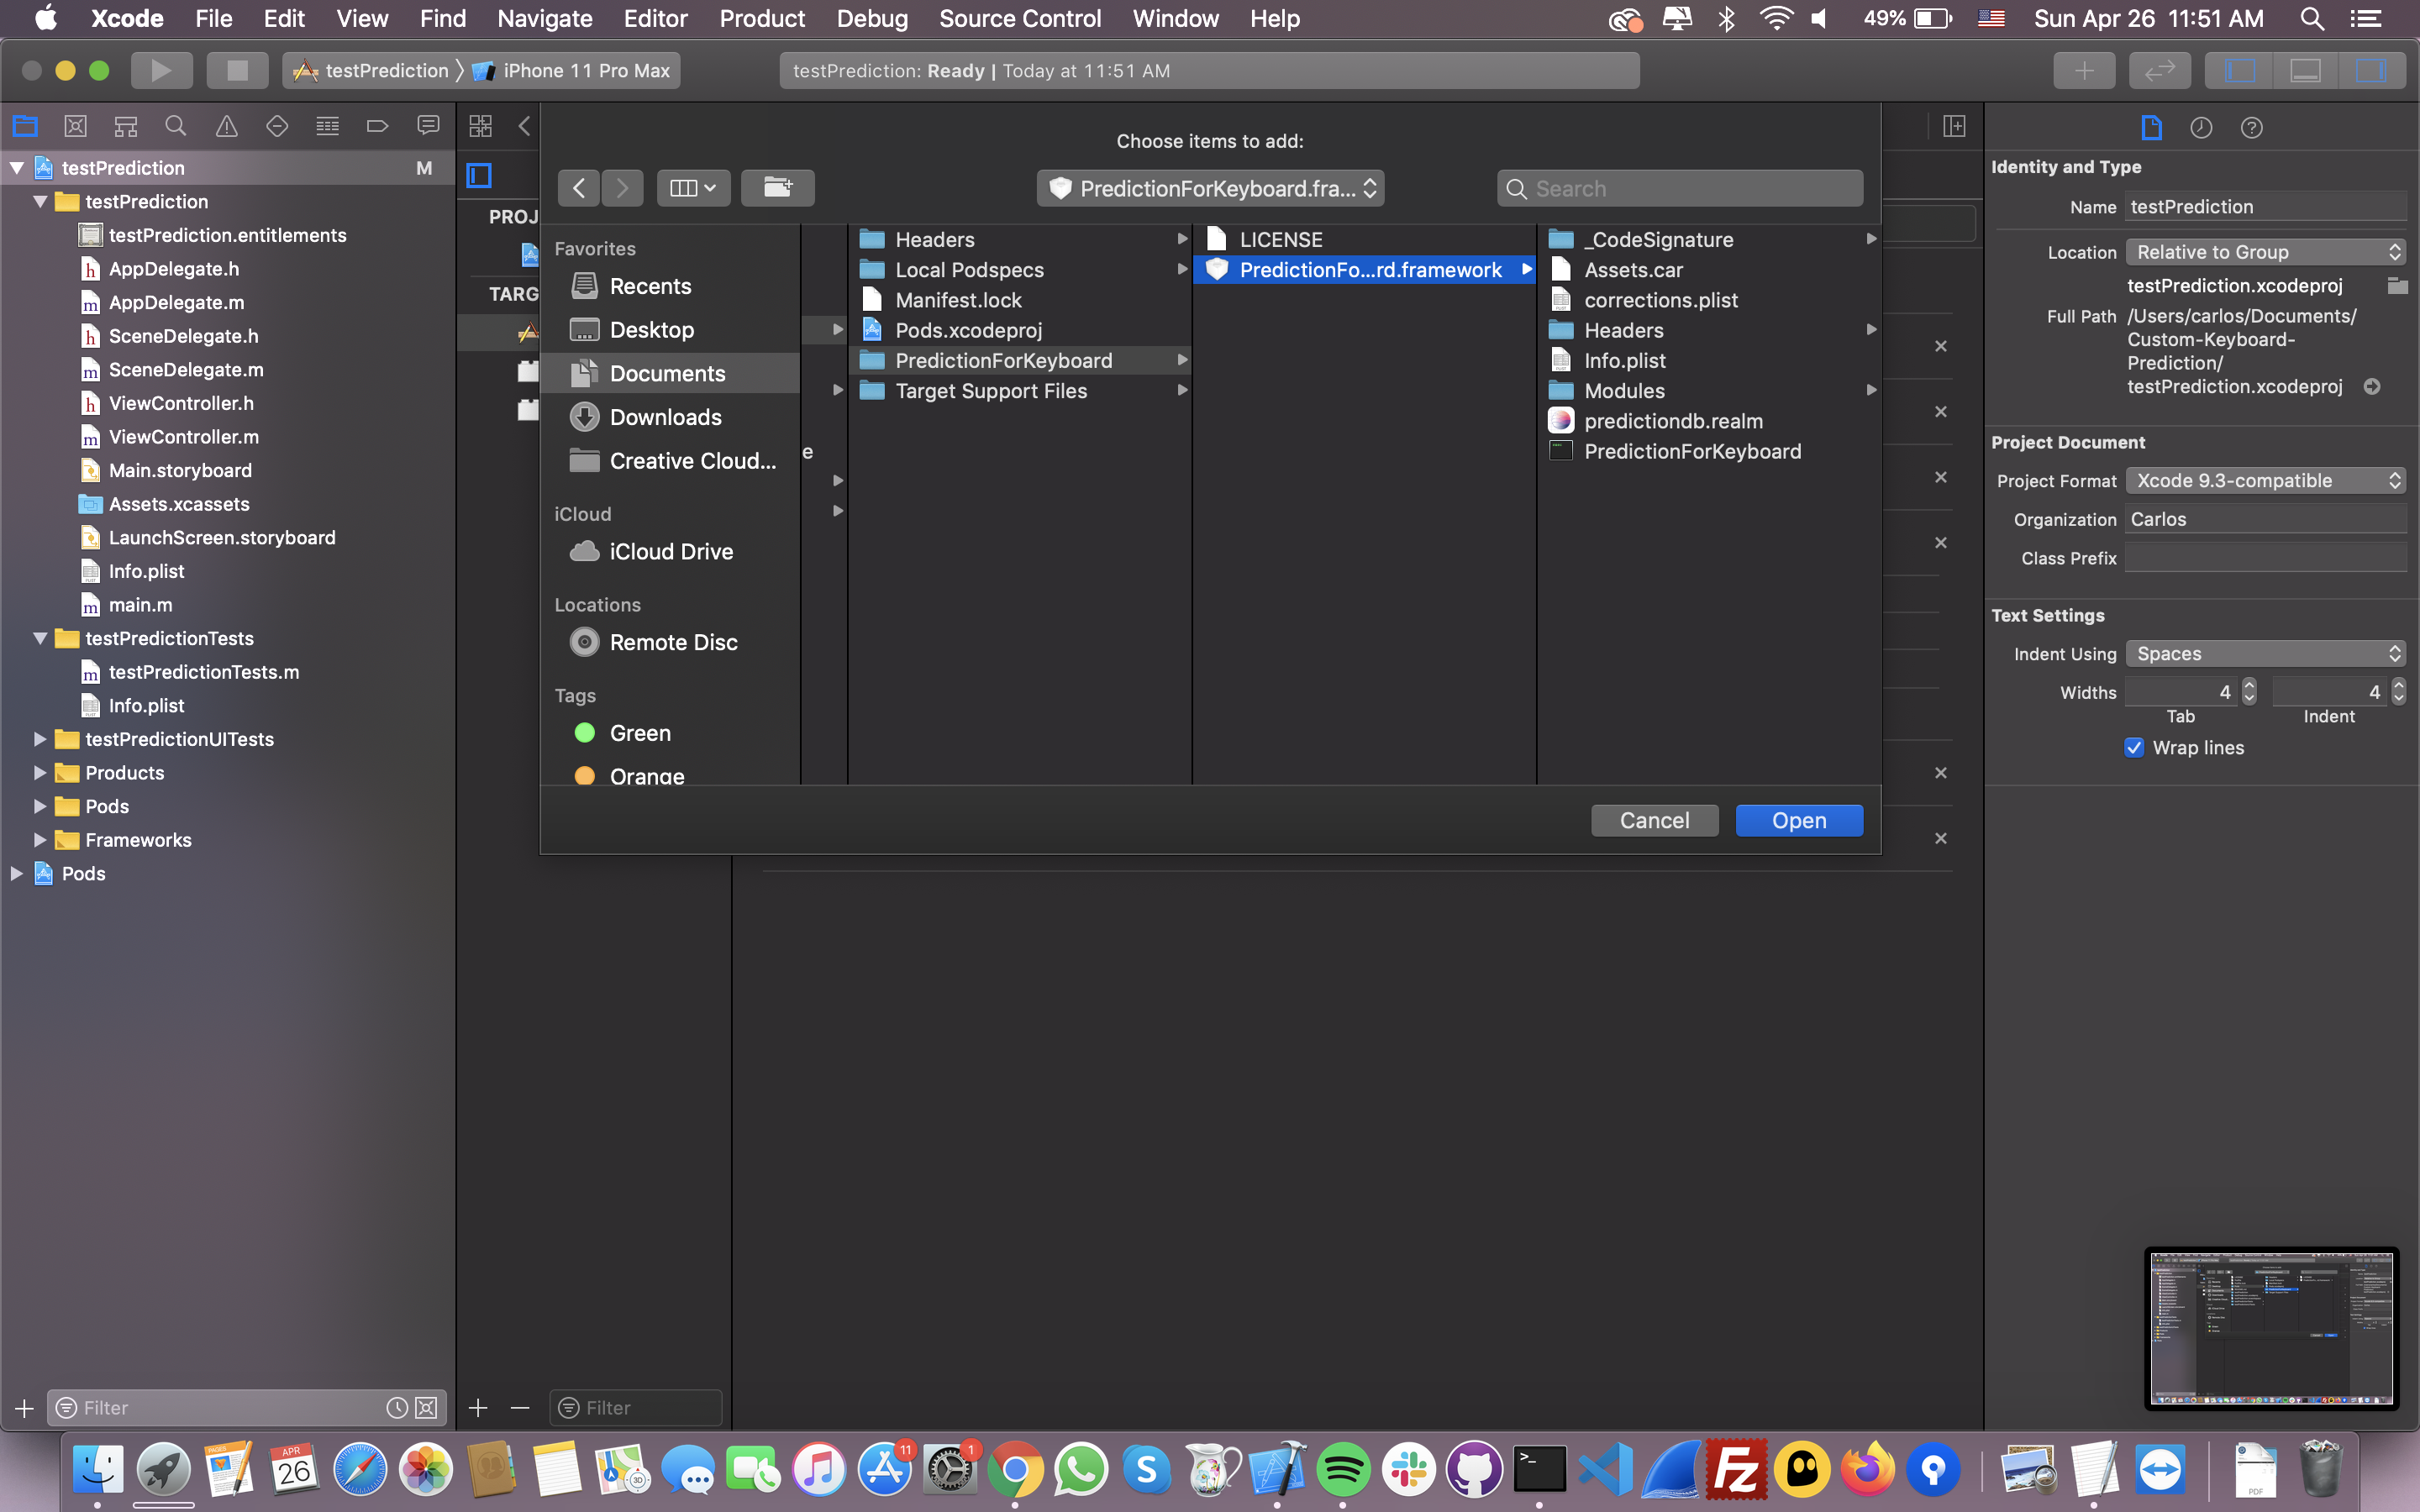
Task: Open the Source Control menu
Action: coord(1020,18)
